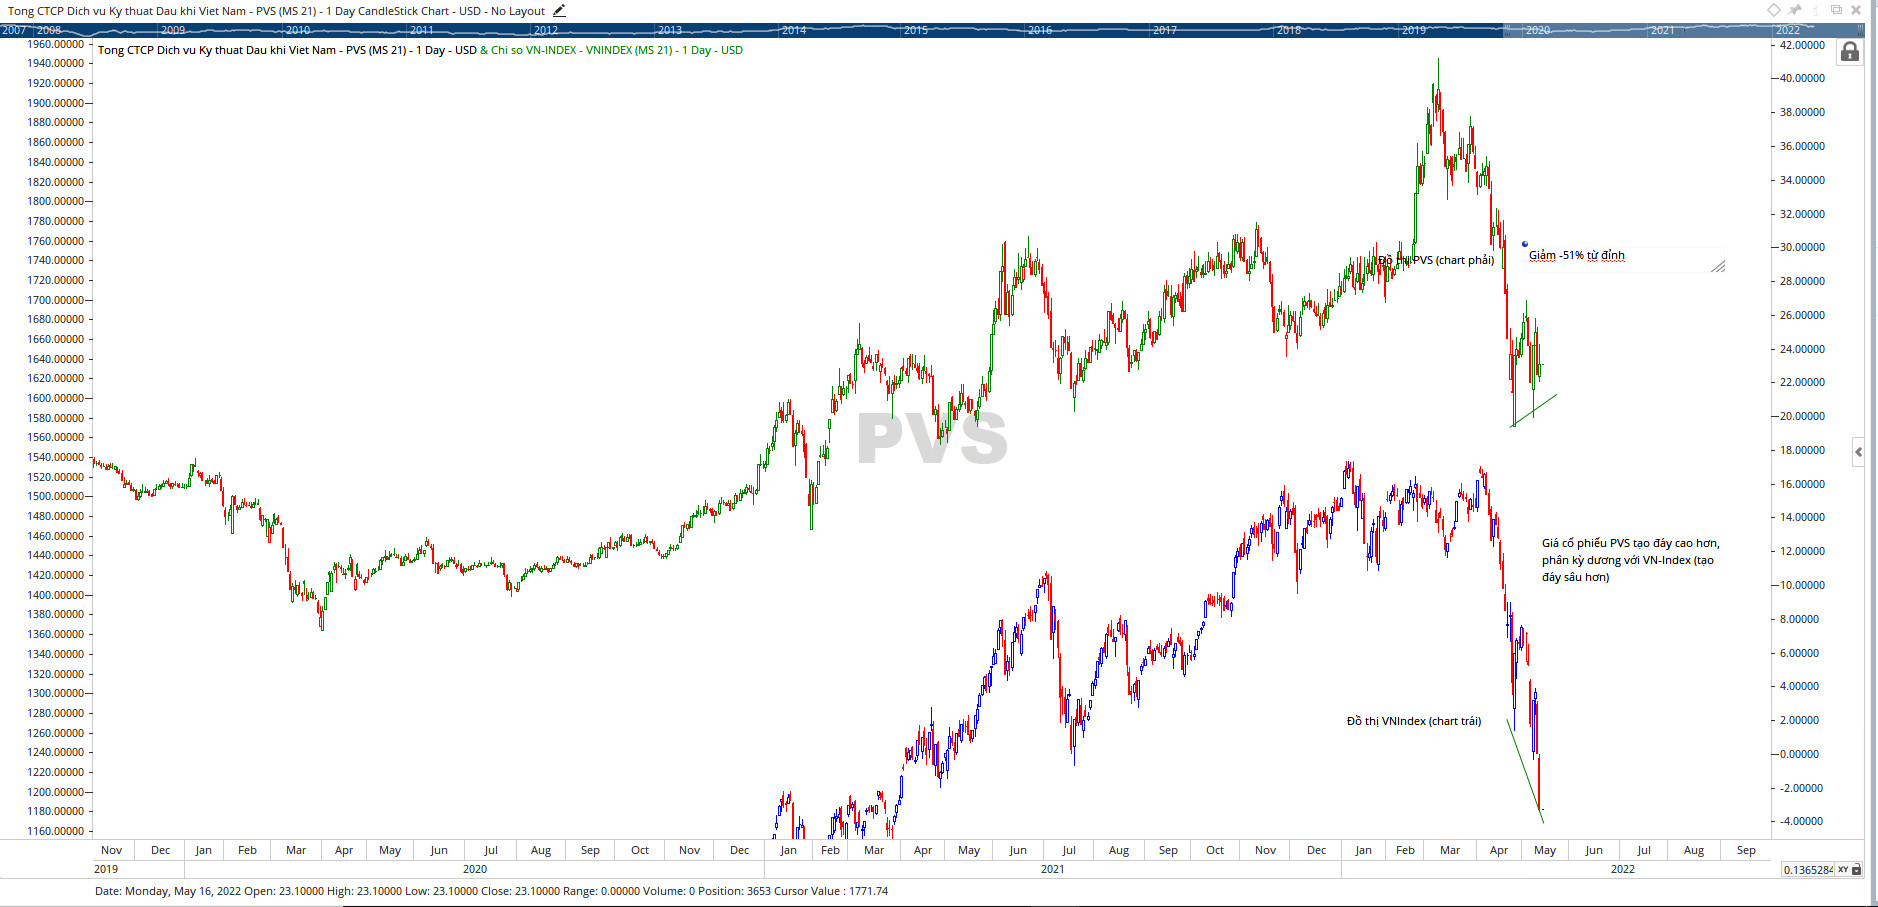
Task: Select the 'Giảm -51% từ đỉnh' annotation text
Action: tap(1576, 256)
